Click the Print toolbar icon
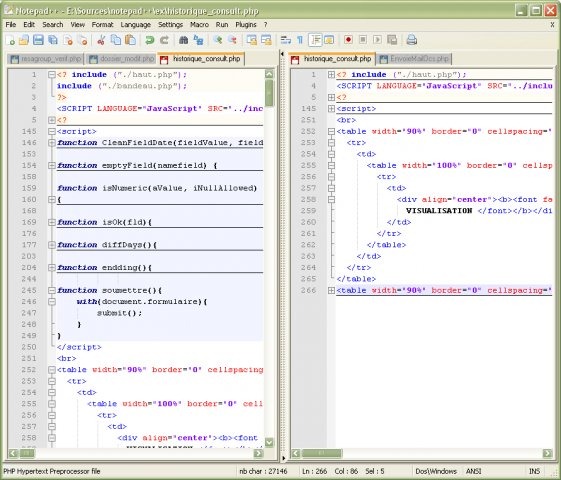This screenshot has height=480, width=561. (411, 40)
